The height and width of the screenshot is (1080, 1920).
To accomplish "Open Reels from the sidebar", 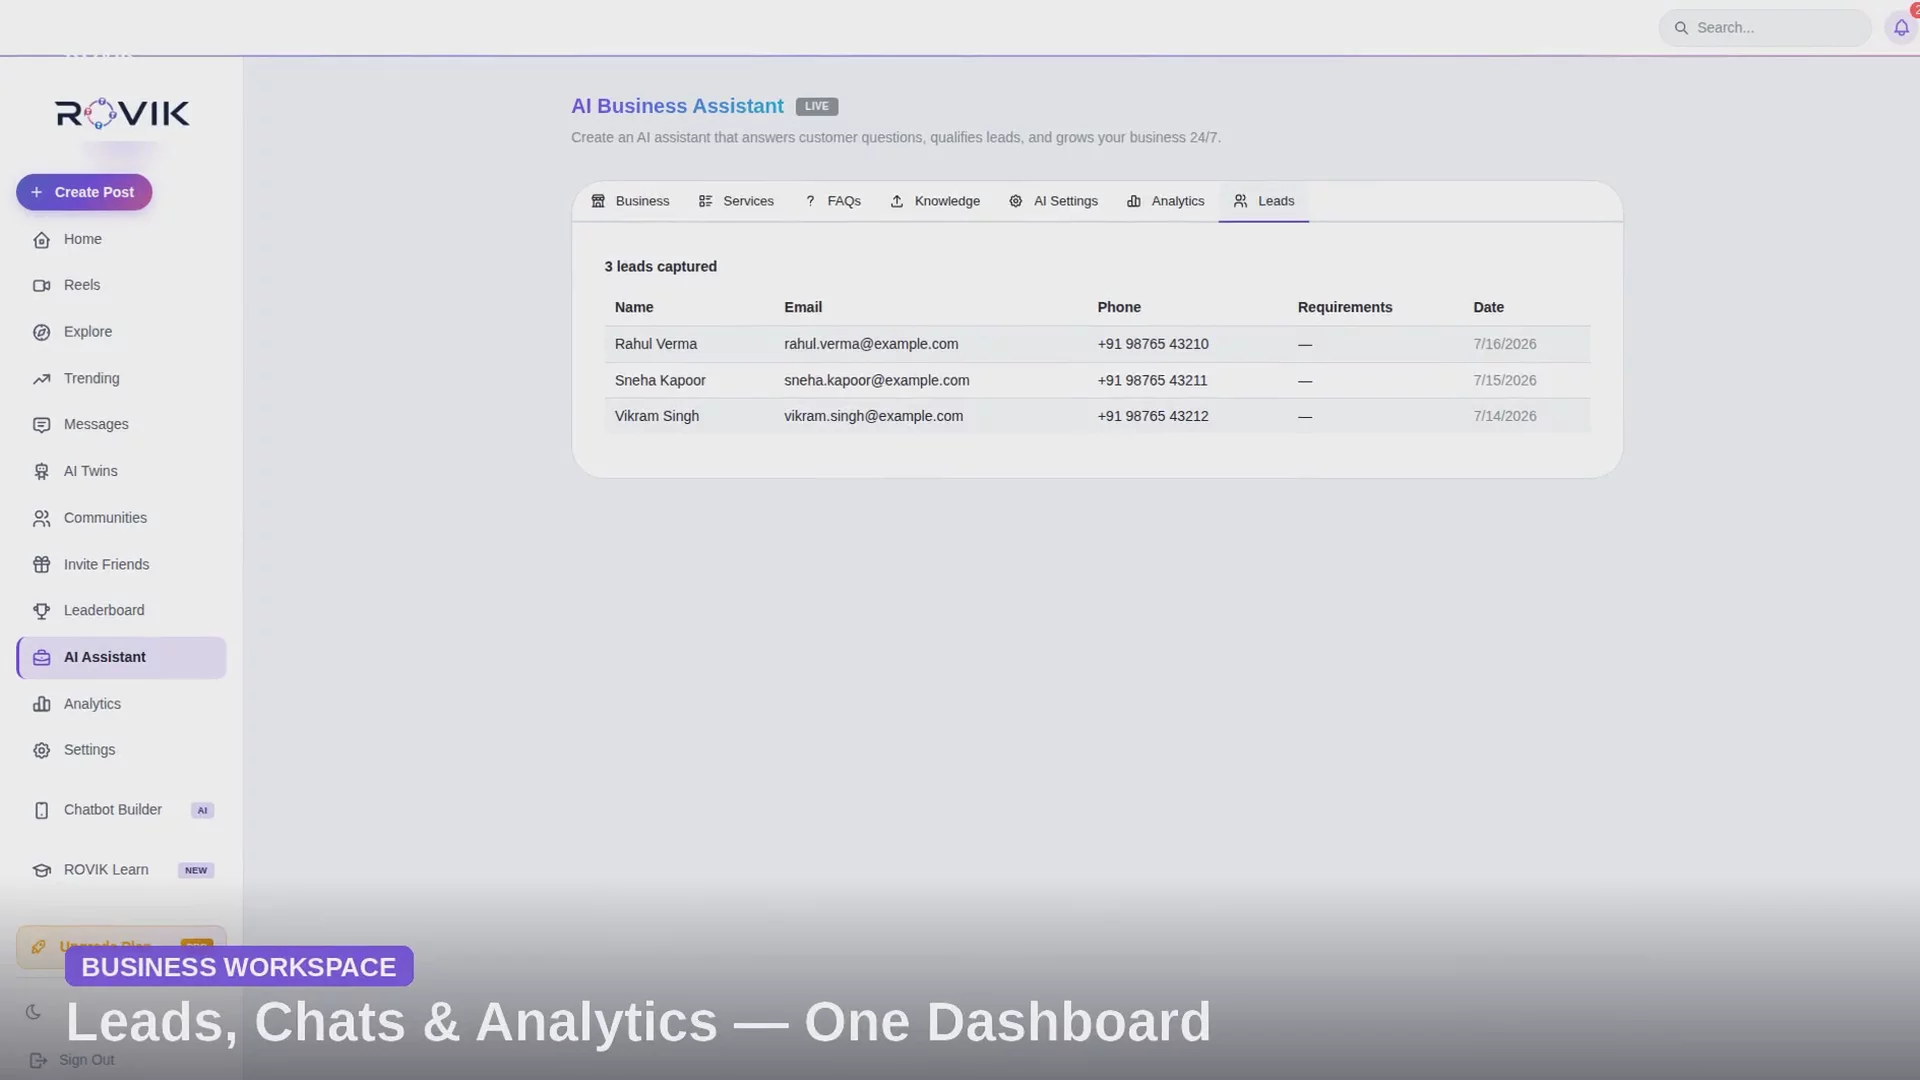I will [121, 285].
